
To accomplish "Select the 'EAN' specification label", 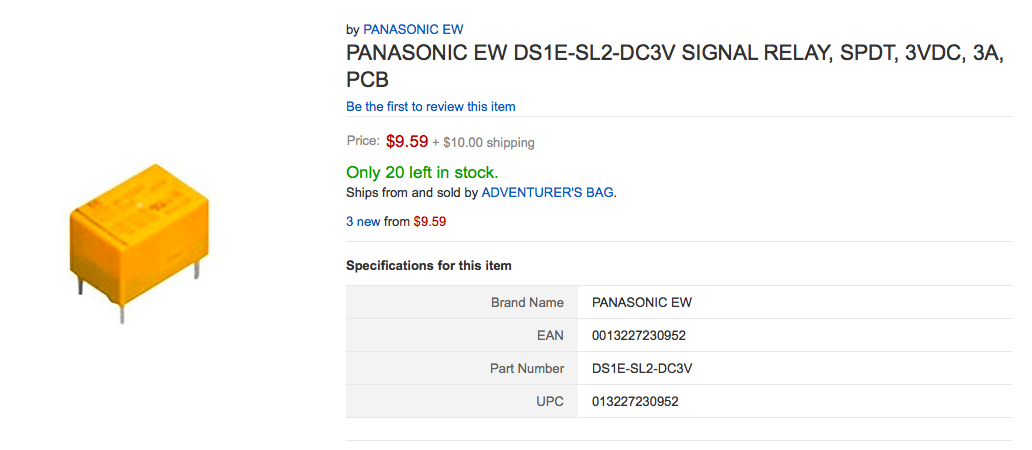I will click(550, 335).
